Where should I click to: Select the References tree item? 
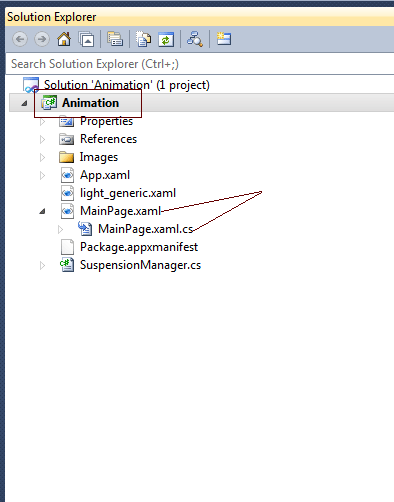(108, 139)
